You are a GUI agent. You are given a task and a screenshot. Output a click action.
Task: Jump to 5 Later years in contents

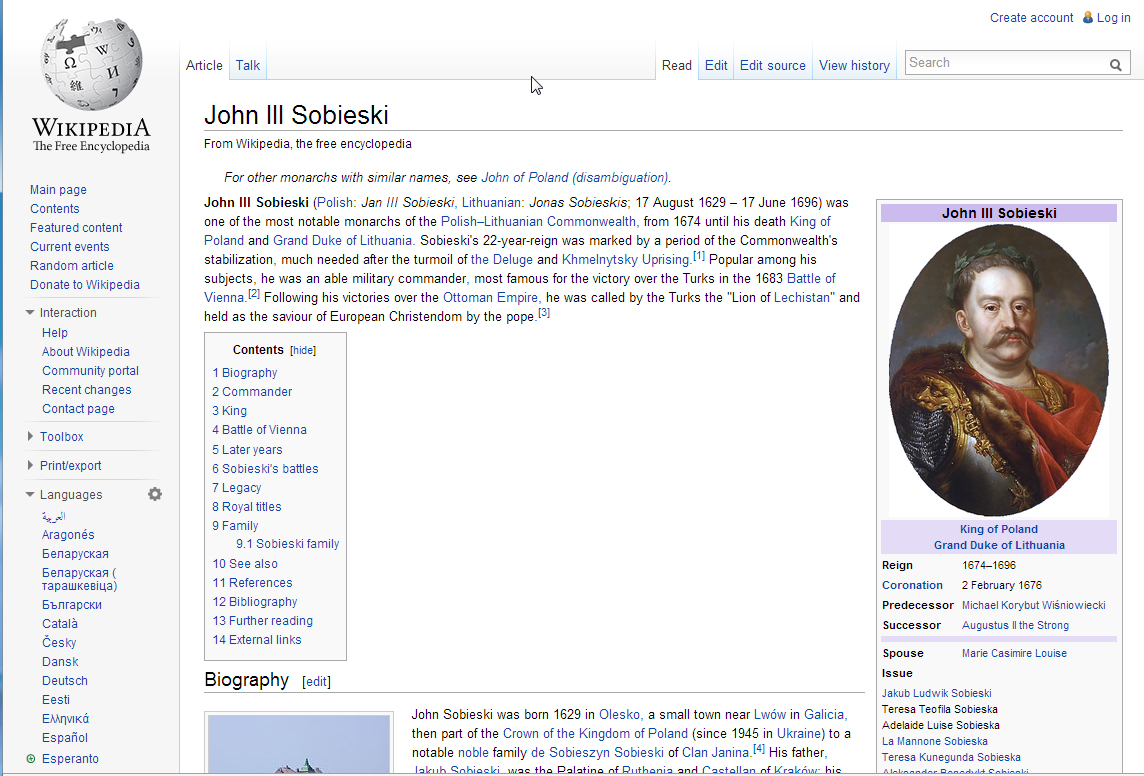point(247,450)
